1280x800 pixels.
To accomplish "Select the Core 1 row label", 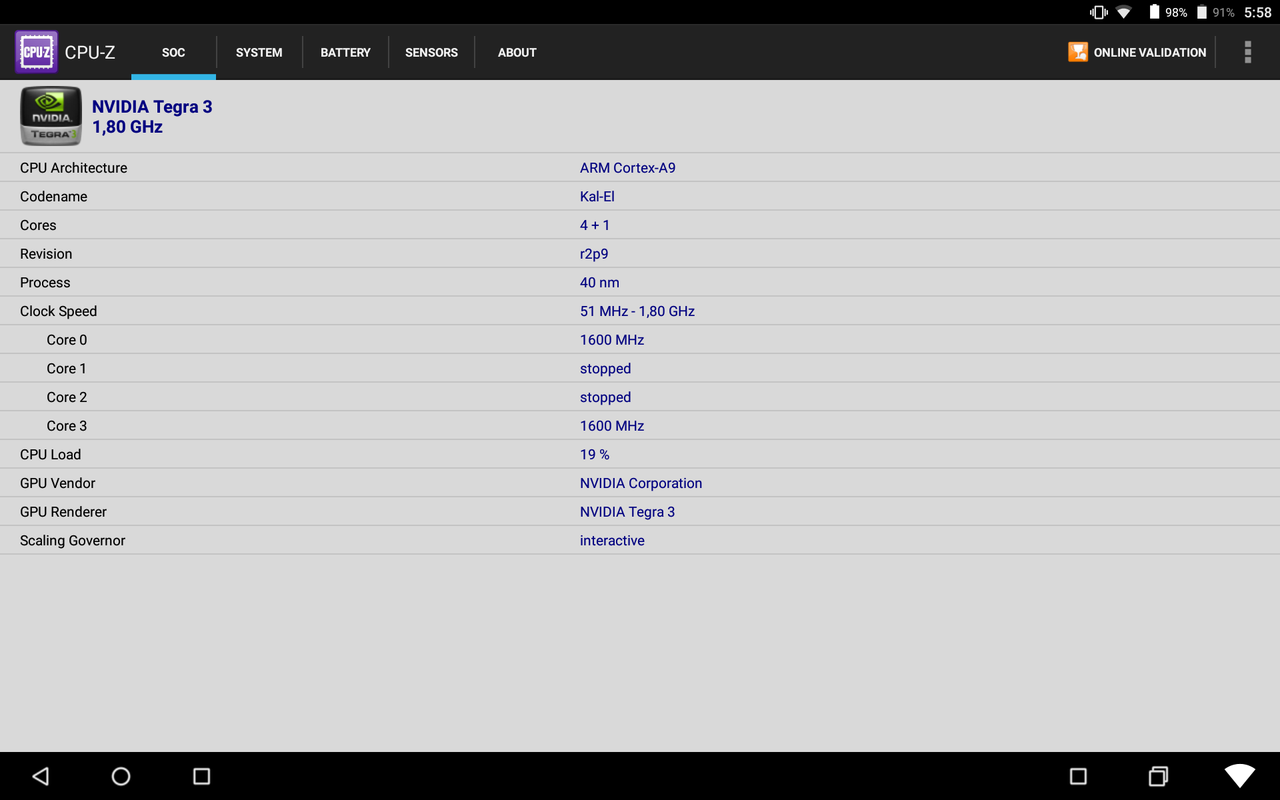I will (x=67, y=369).
